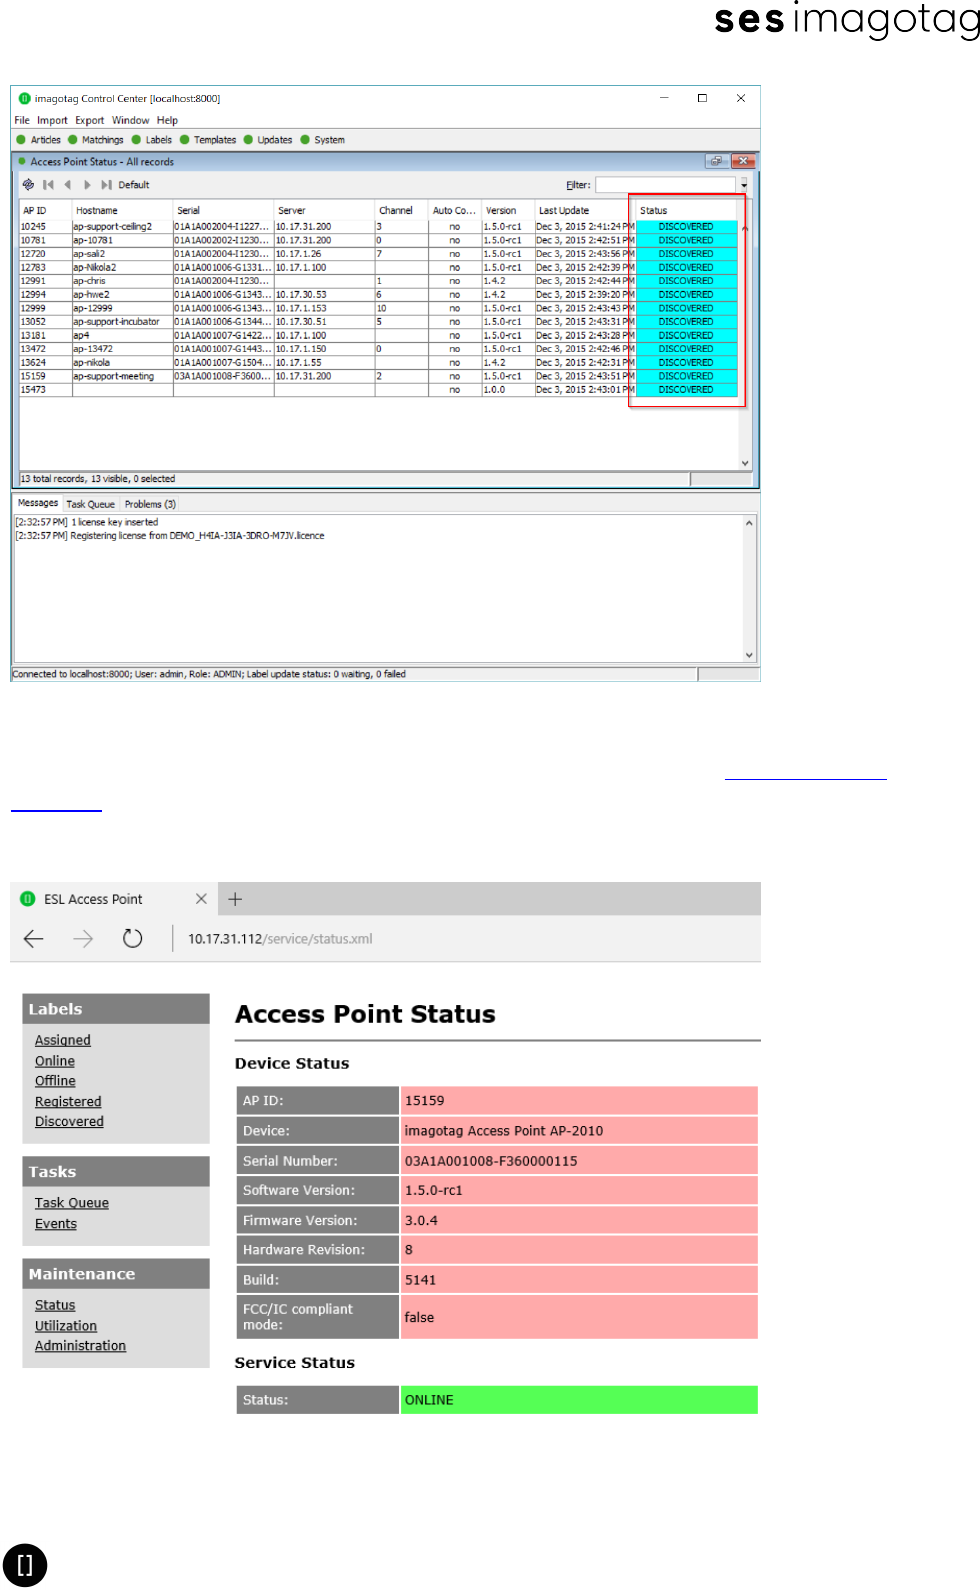
Task: Open the Discovered labels link
Action: [69, 1122]
